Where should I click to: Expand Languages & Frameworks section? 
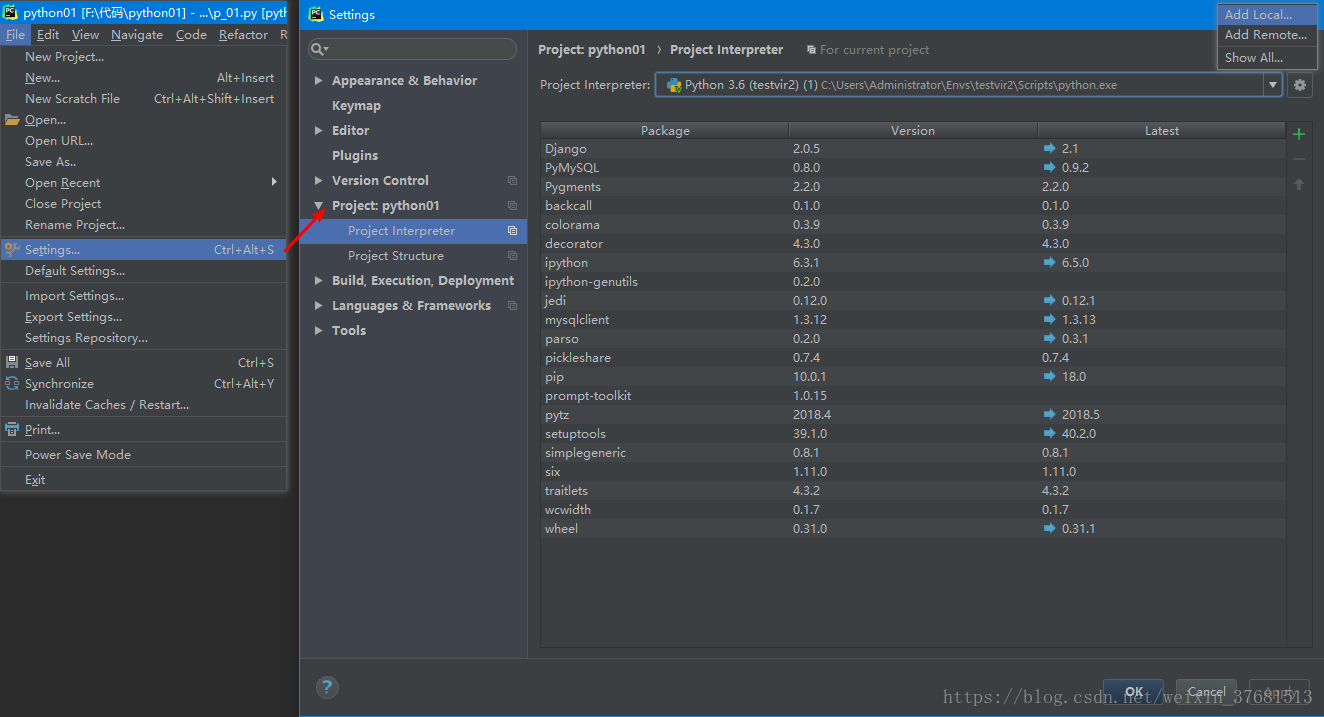click(319, 306)
